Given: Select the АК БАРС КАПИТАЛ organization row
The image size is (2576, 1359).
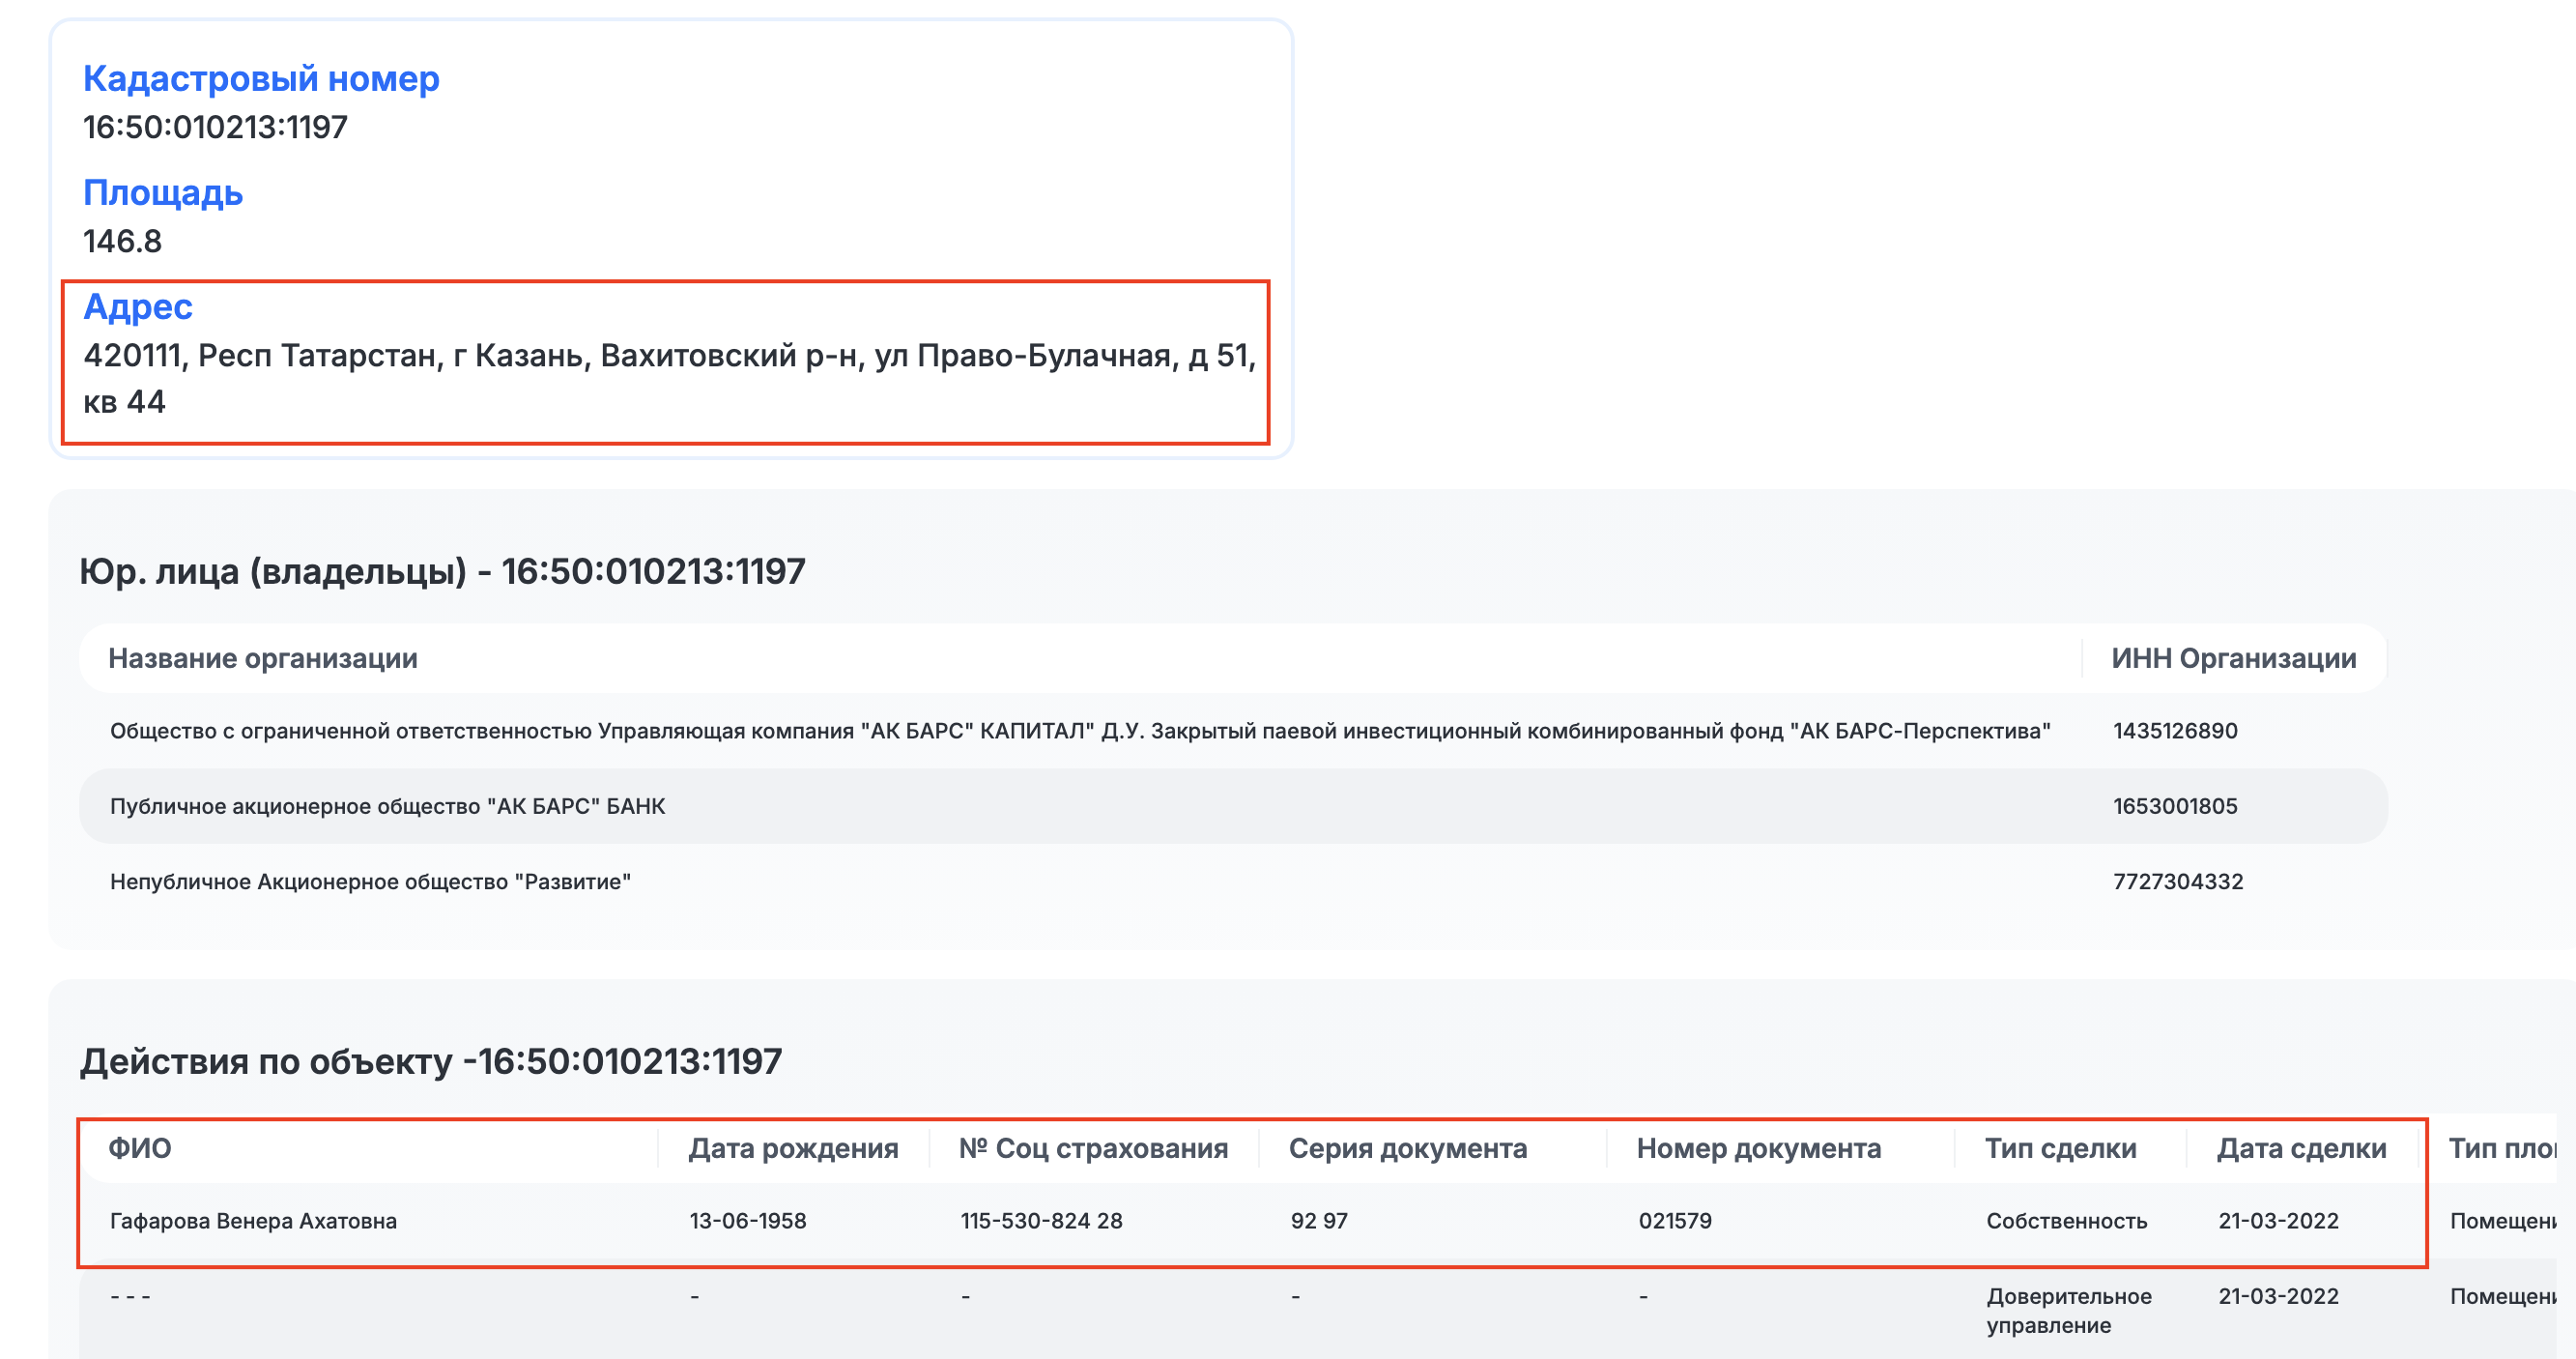Looking at the screenshot, I should tap(1233, 731).
